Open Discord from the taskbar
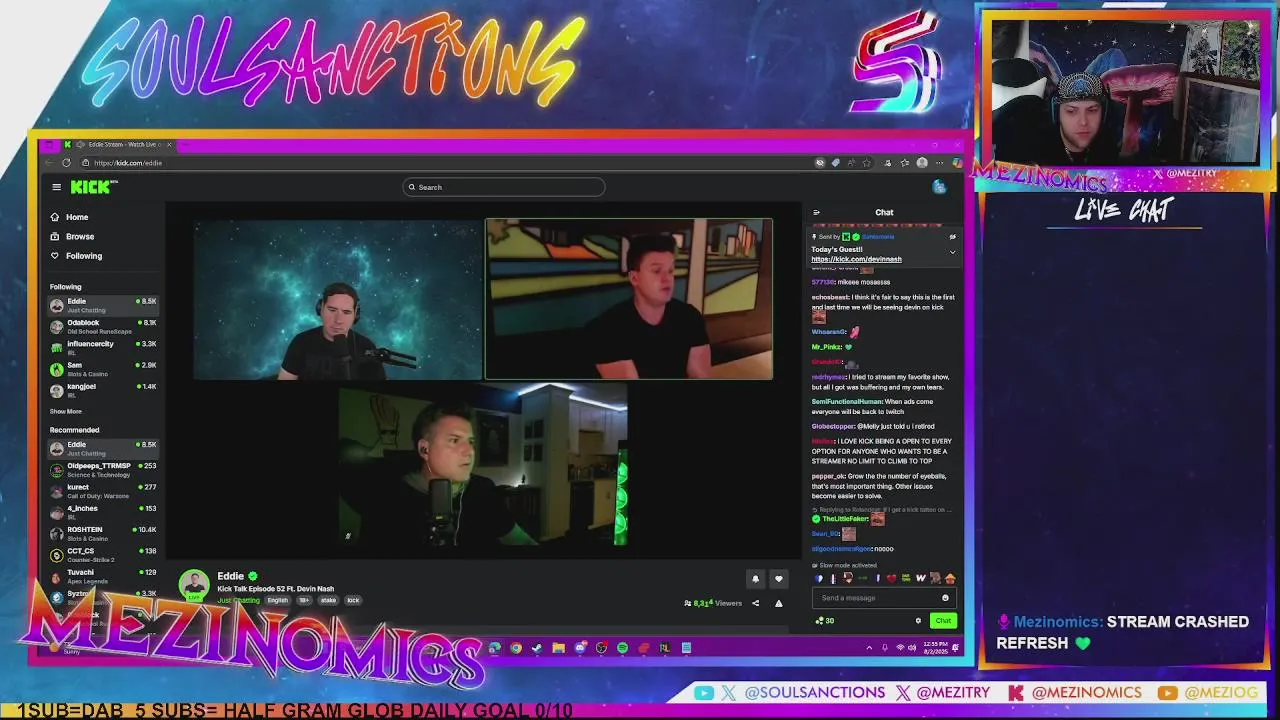 (x=580, y=648)
